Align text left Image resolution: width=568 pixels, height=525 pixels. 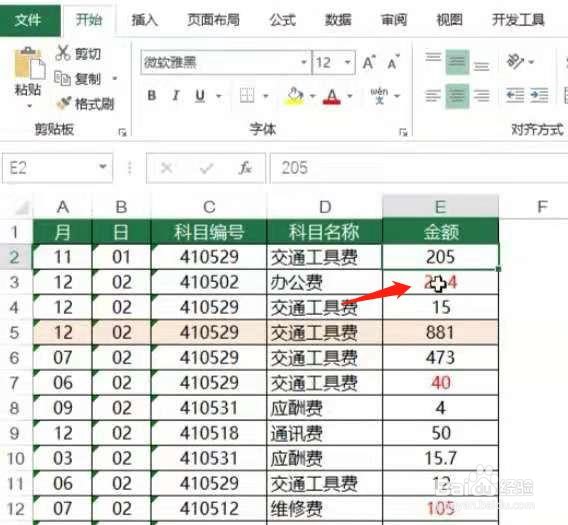[433, 96]
